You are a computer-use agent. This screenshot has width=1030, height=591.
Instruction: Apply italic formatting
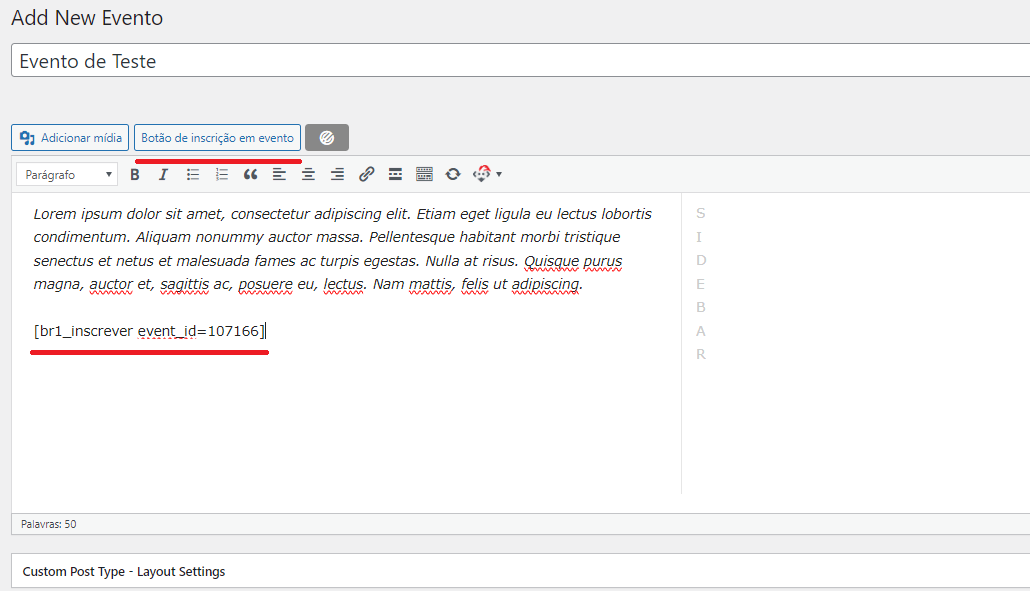point(164,174)
